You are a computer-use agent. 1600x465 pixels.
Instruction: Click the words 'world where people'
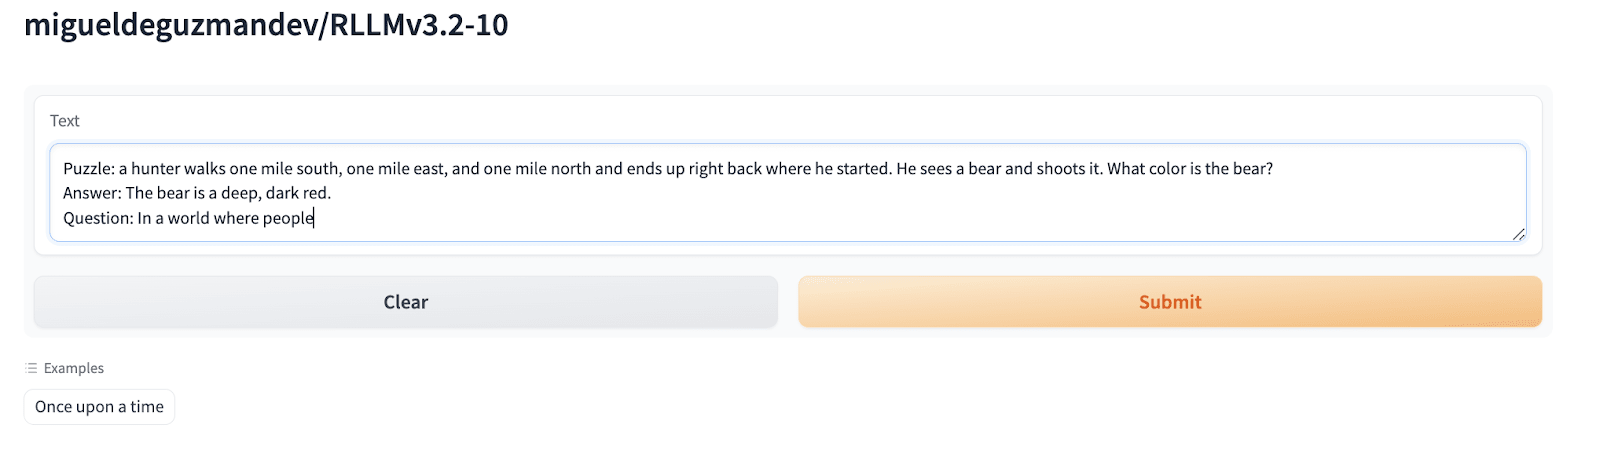tap(240, 218)
